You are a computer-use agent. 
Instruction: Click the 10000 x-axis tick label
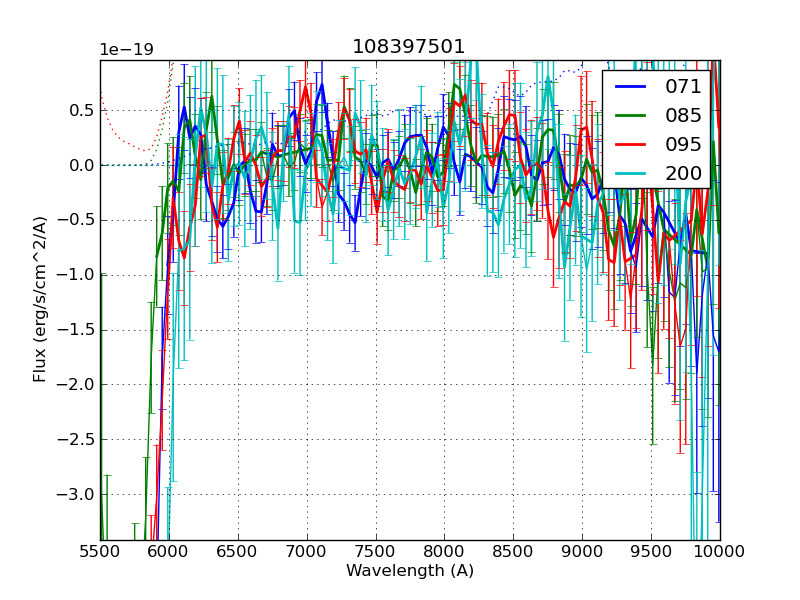click(x=720, y=551)
